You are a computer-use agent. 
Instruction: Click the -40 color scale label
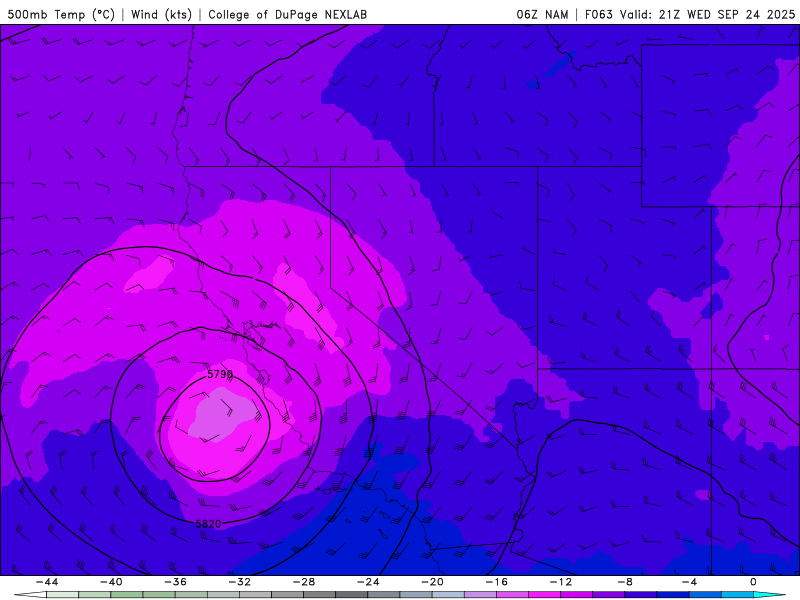click(x=111, y=582)
